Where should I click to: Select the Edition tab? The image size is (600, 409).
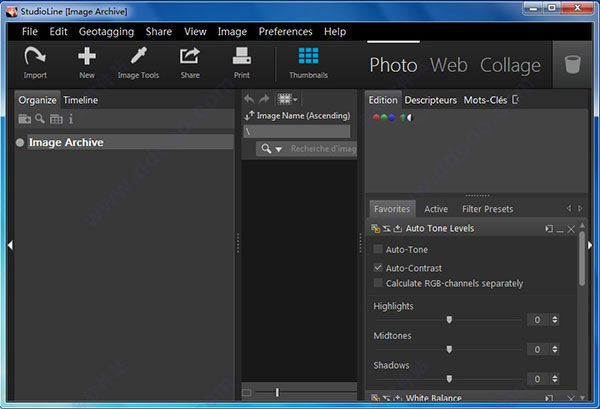click(x=383, y=100)
